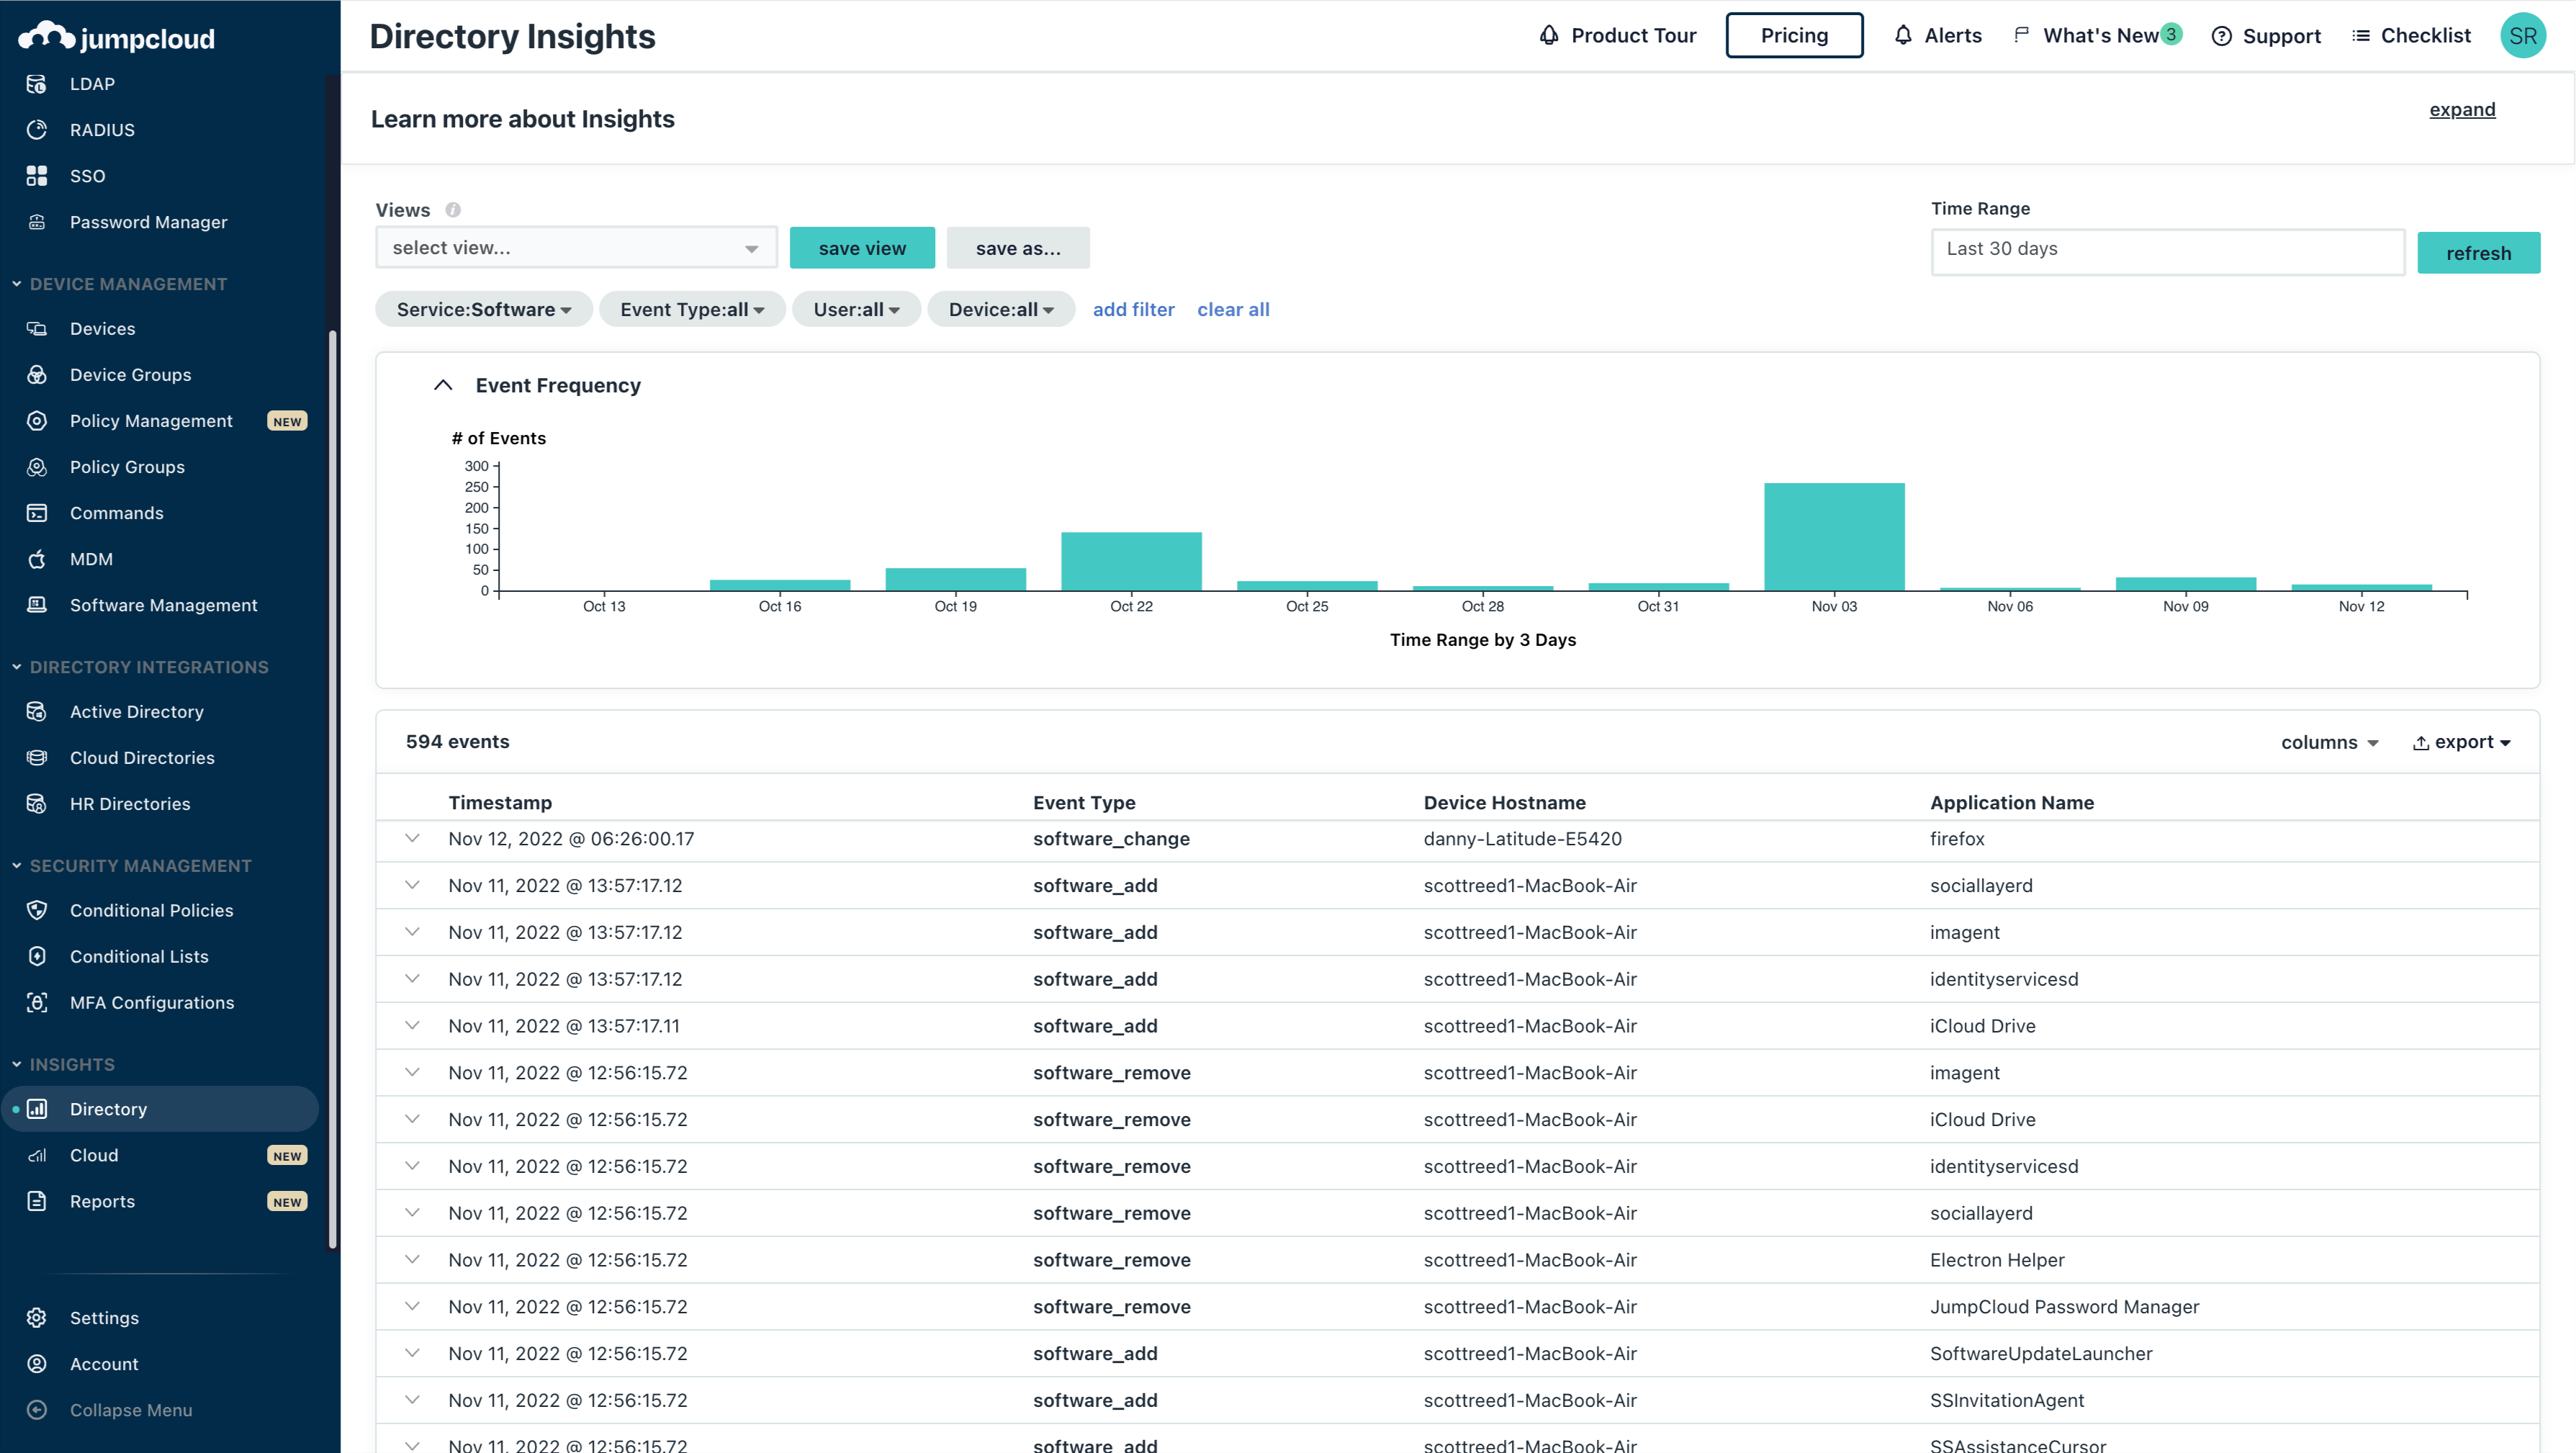Click the HR Directories icon
This screenshot has height=1453, width=2576.
pyautogui.click(x=37, y=804)
